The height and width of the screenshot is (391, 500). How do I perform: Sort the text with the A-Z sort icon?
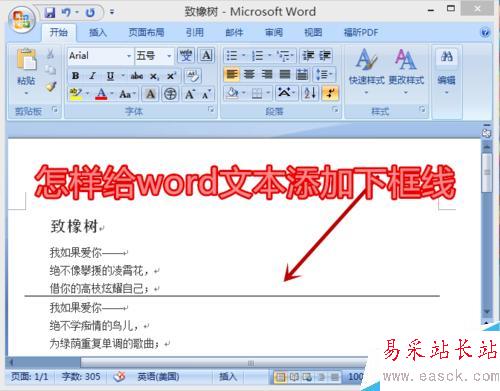pos(310,93)
